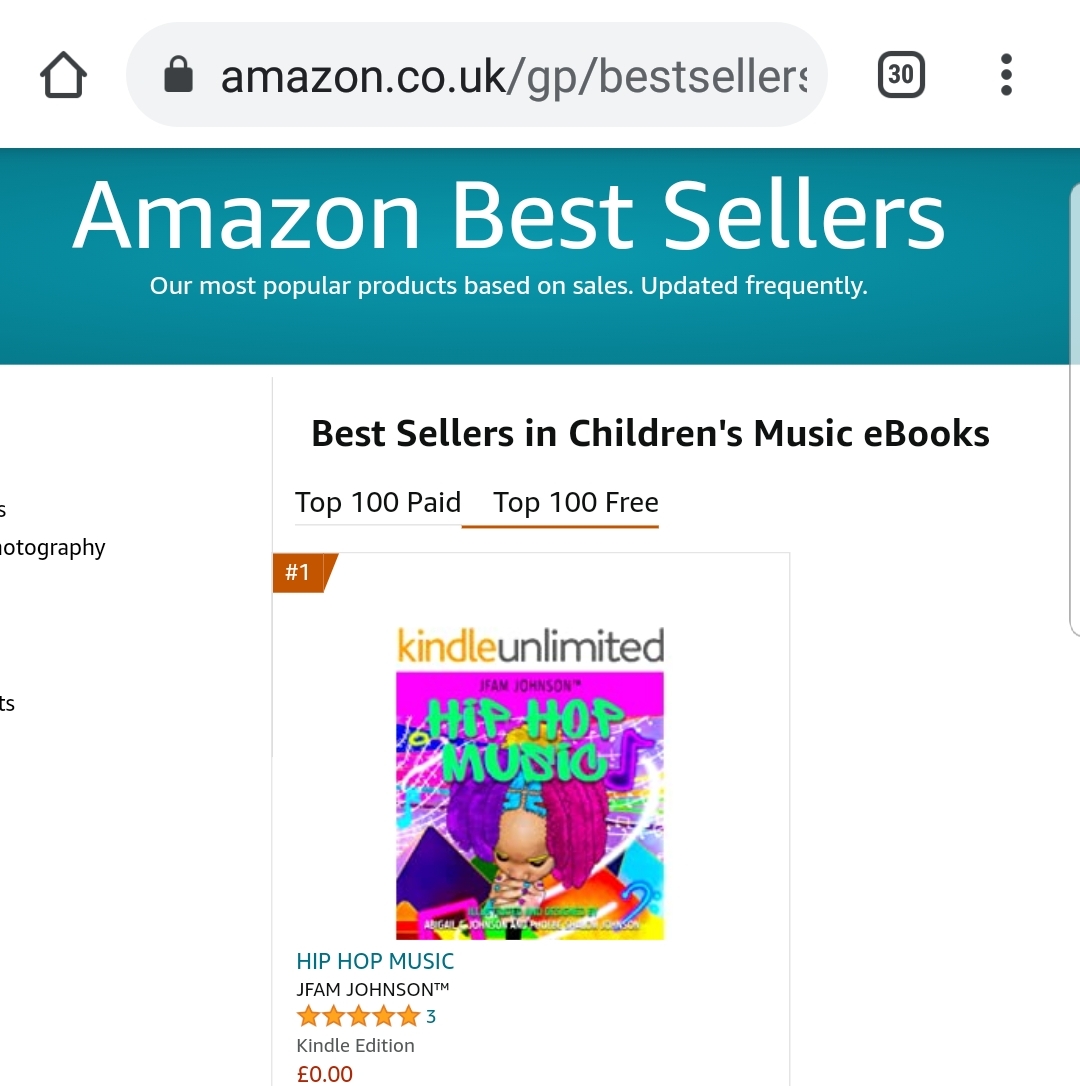Open the tab switcher showing 30 tabs
1080x1086 pixels.
[901, 75]
